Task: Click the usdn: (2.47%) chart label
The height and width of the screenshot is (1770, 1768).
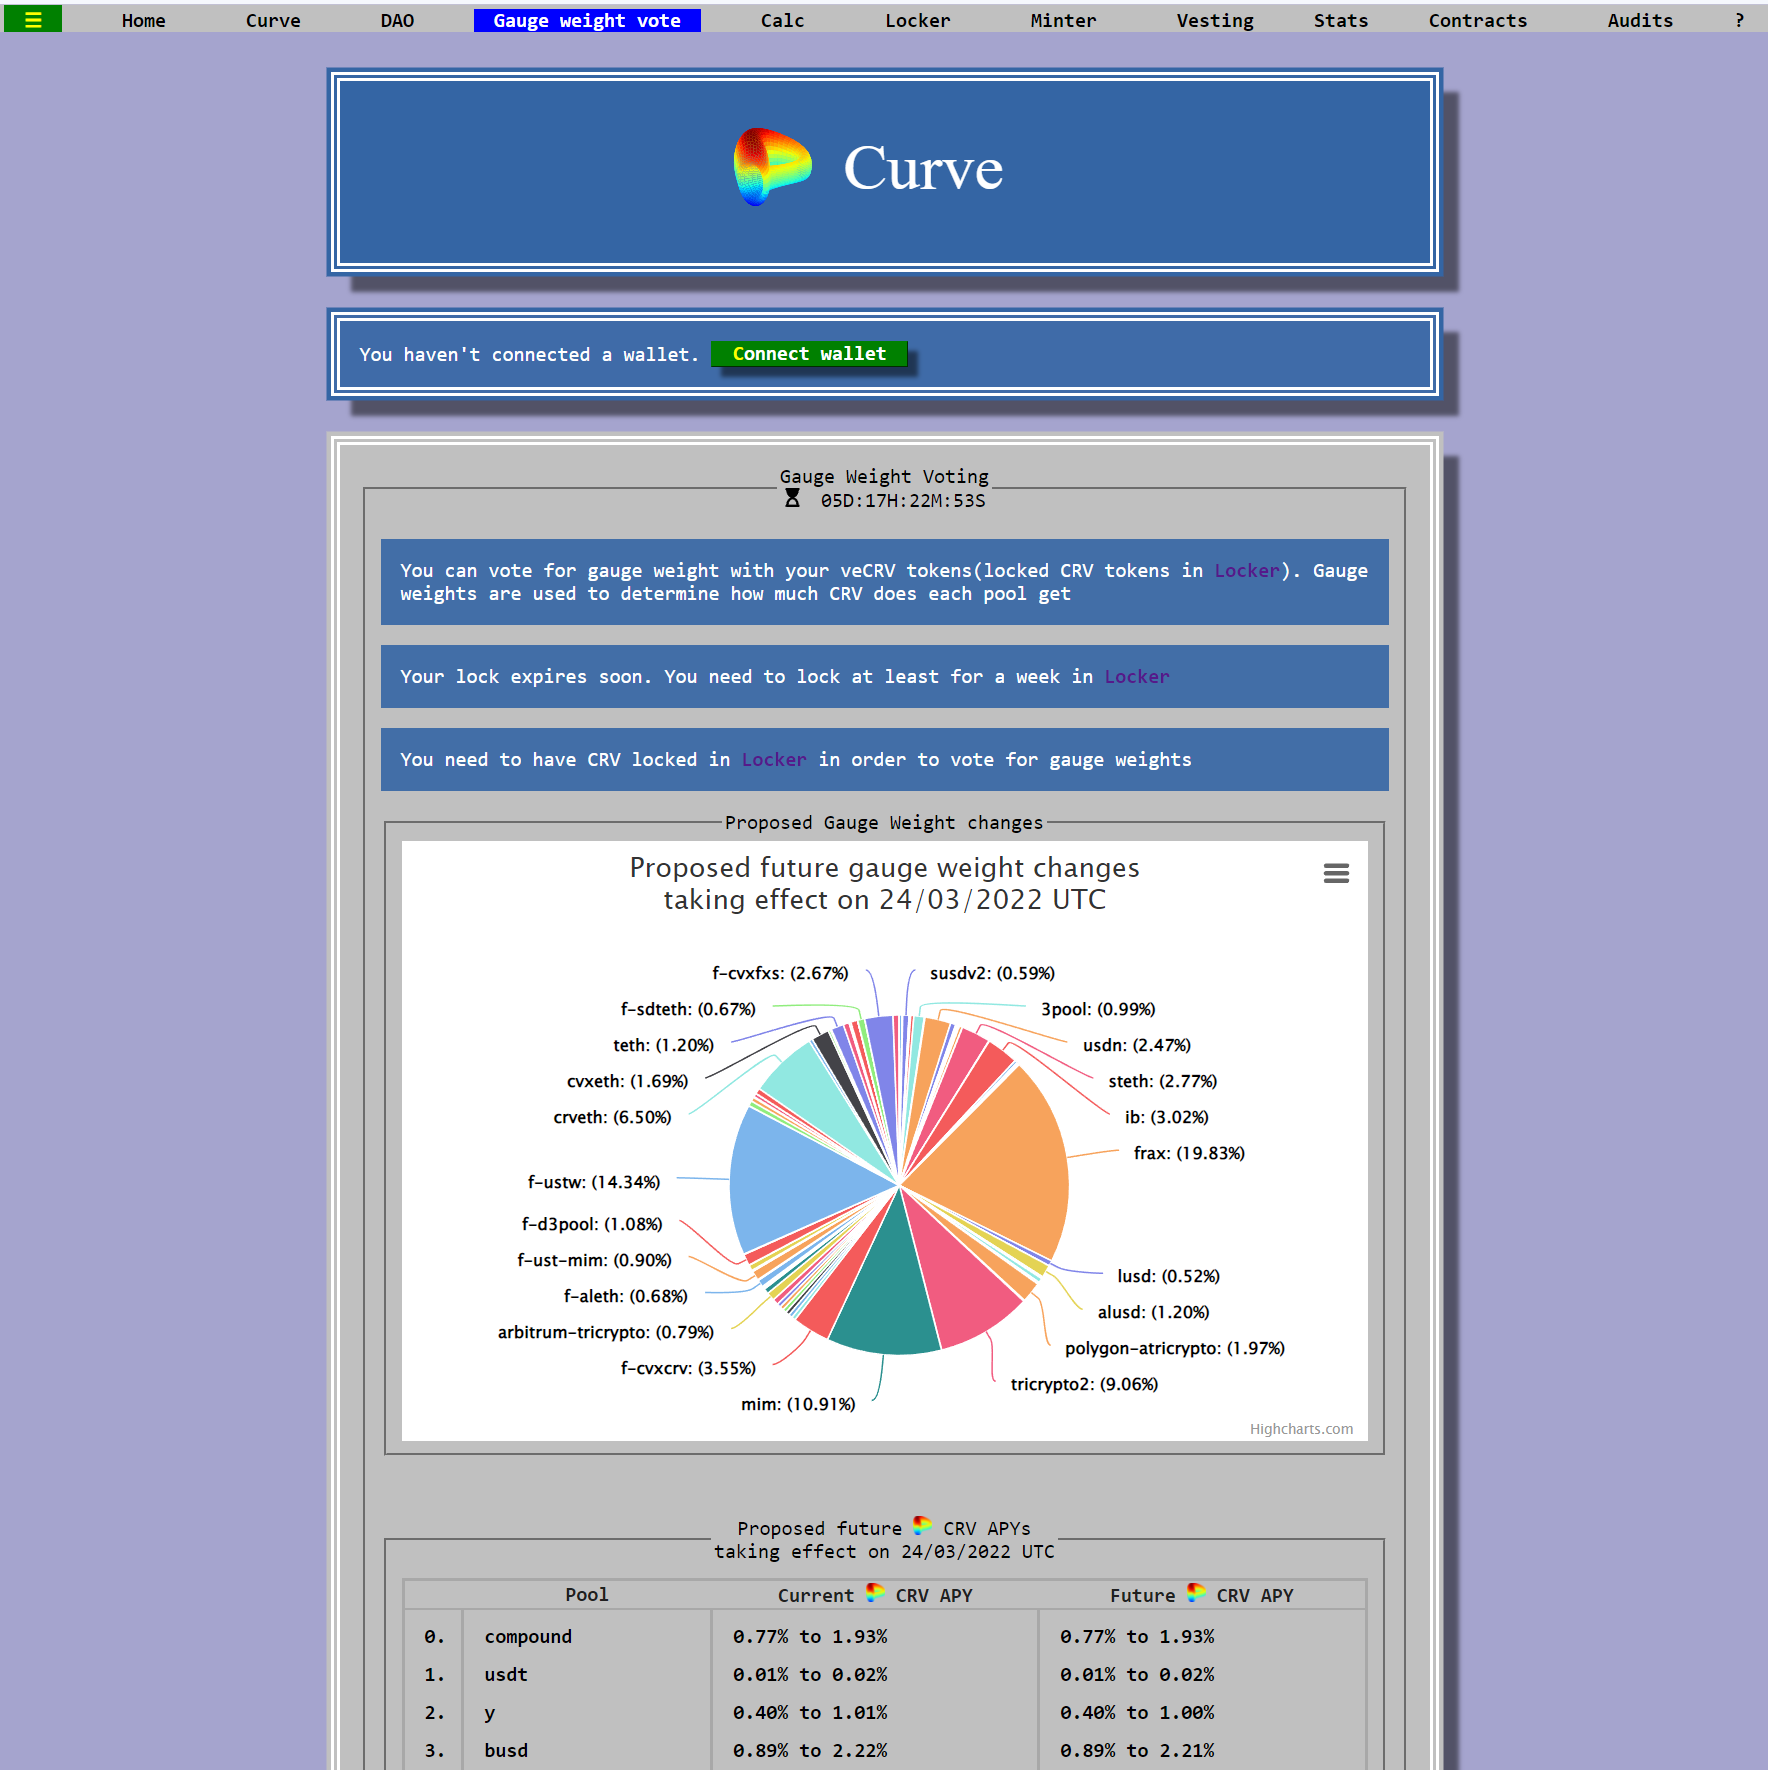Action: [1137, 1045]
